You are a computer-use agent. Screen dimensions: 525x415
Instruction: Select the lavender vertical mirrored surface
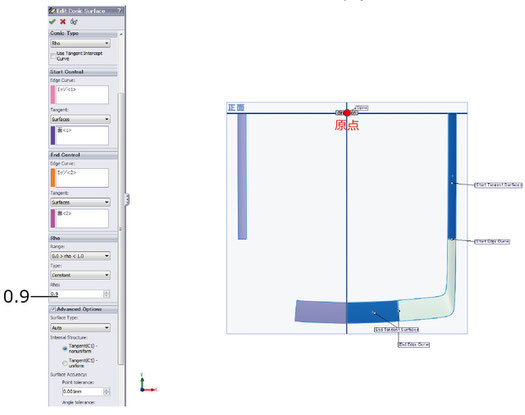pos(242,177)
